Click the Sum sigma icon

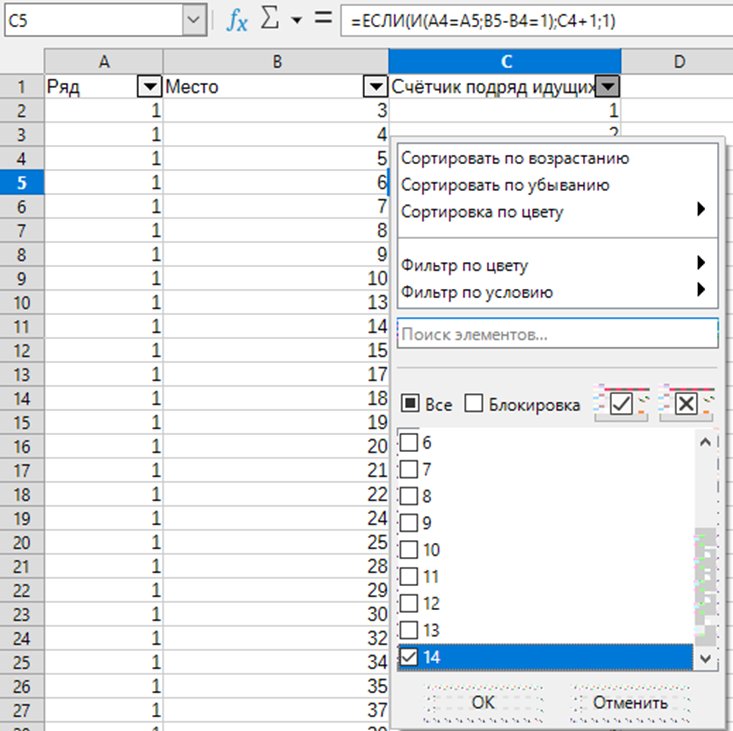click(x=270, y=19)
